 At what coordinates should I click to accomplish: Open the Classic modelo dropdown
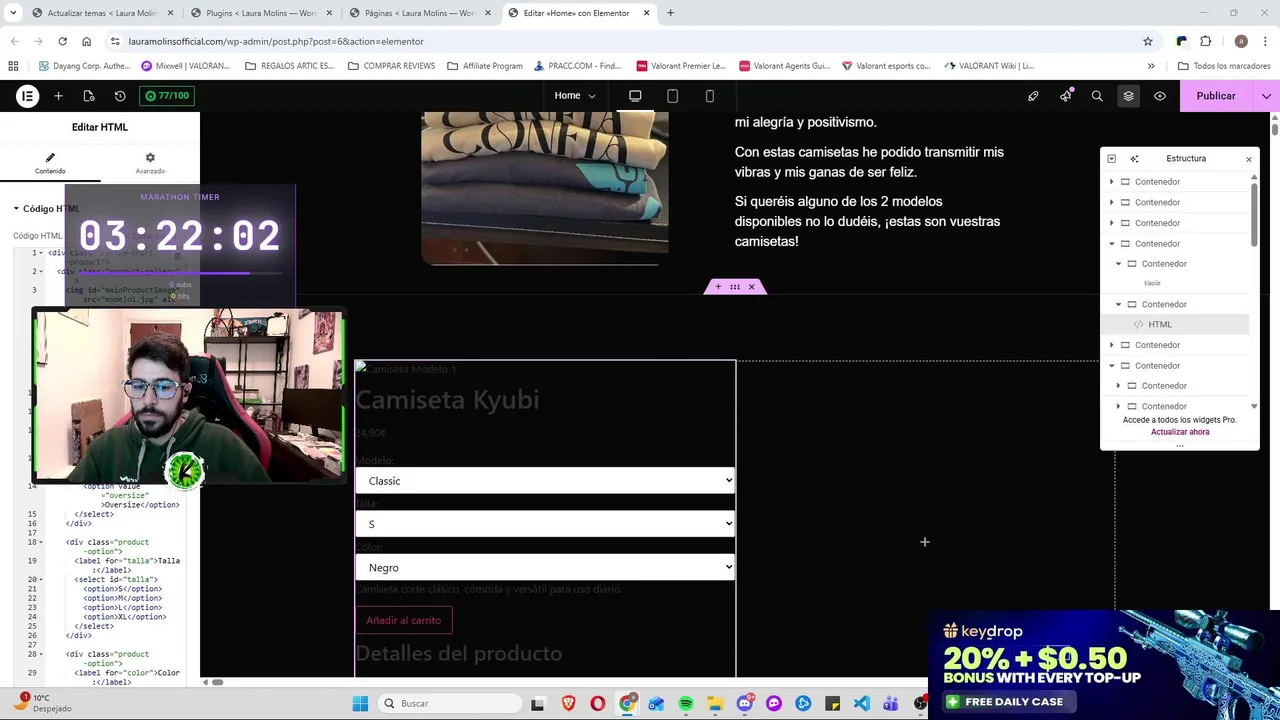[x=545, y=481]
